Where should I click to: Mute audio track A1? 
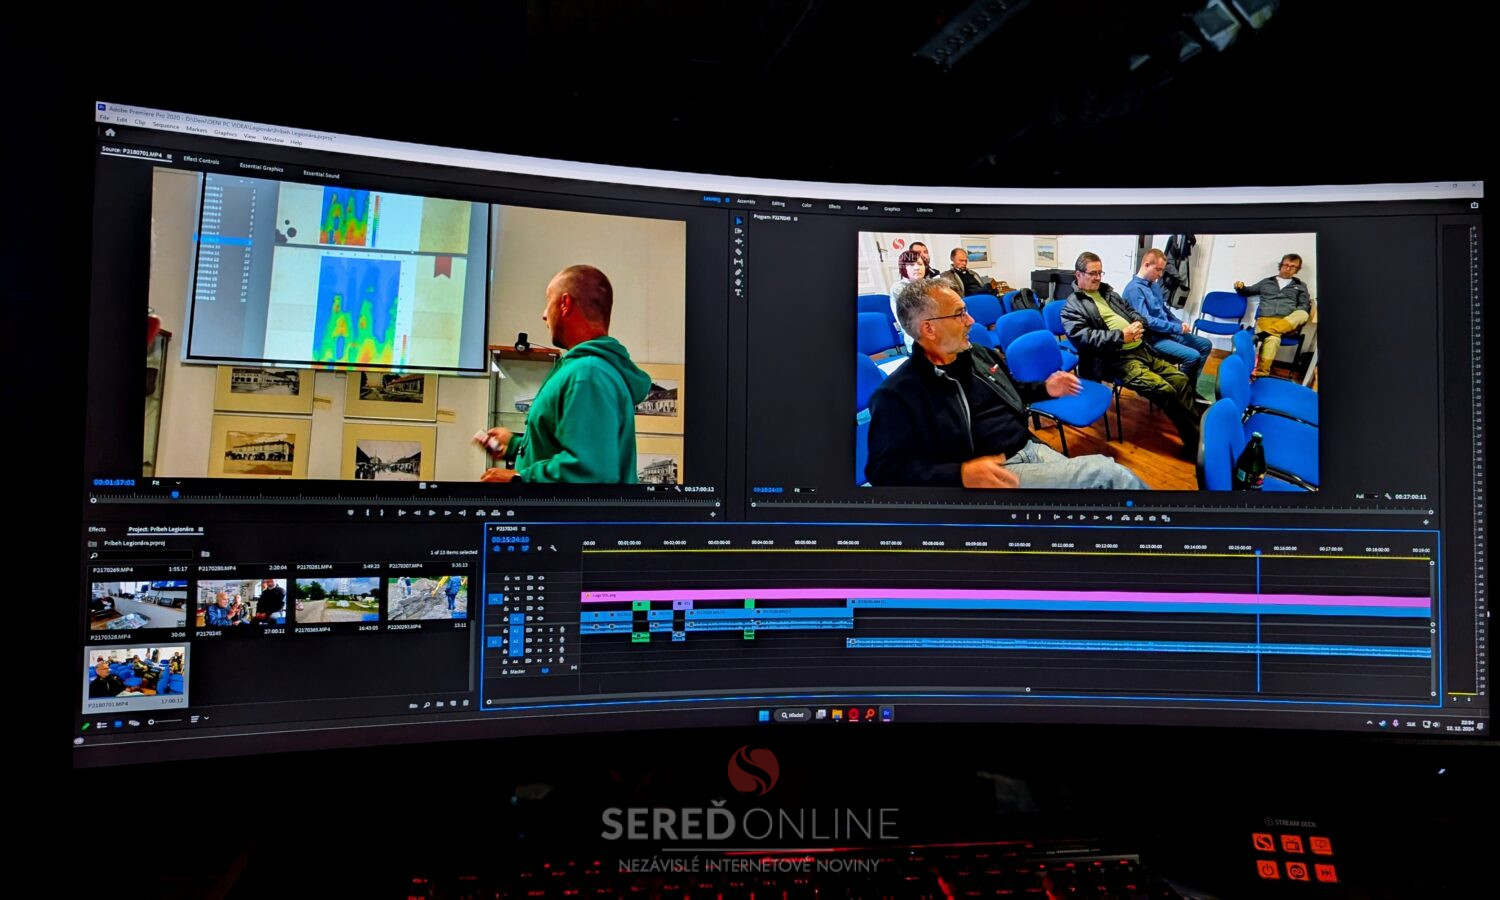[540, 630]
